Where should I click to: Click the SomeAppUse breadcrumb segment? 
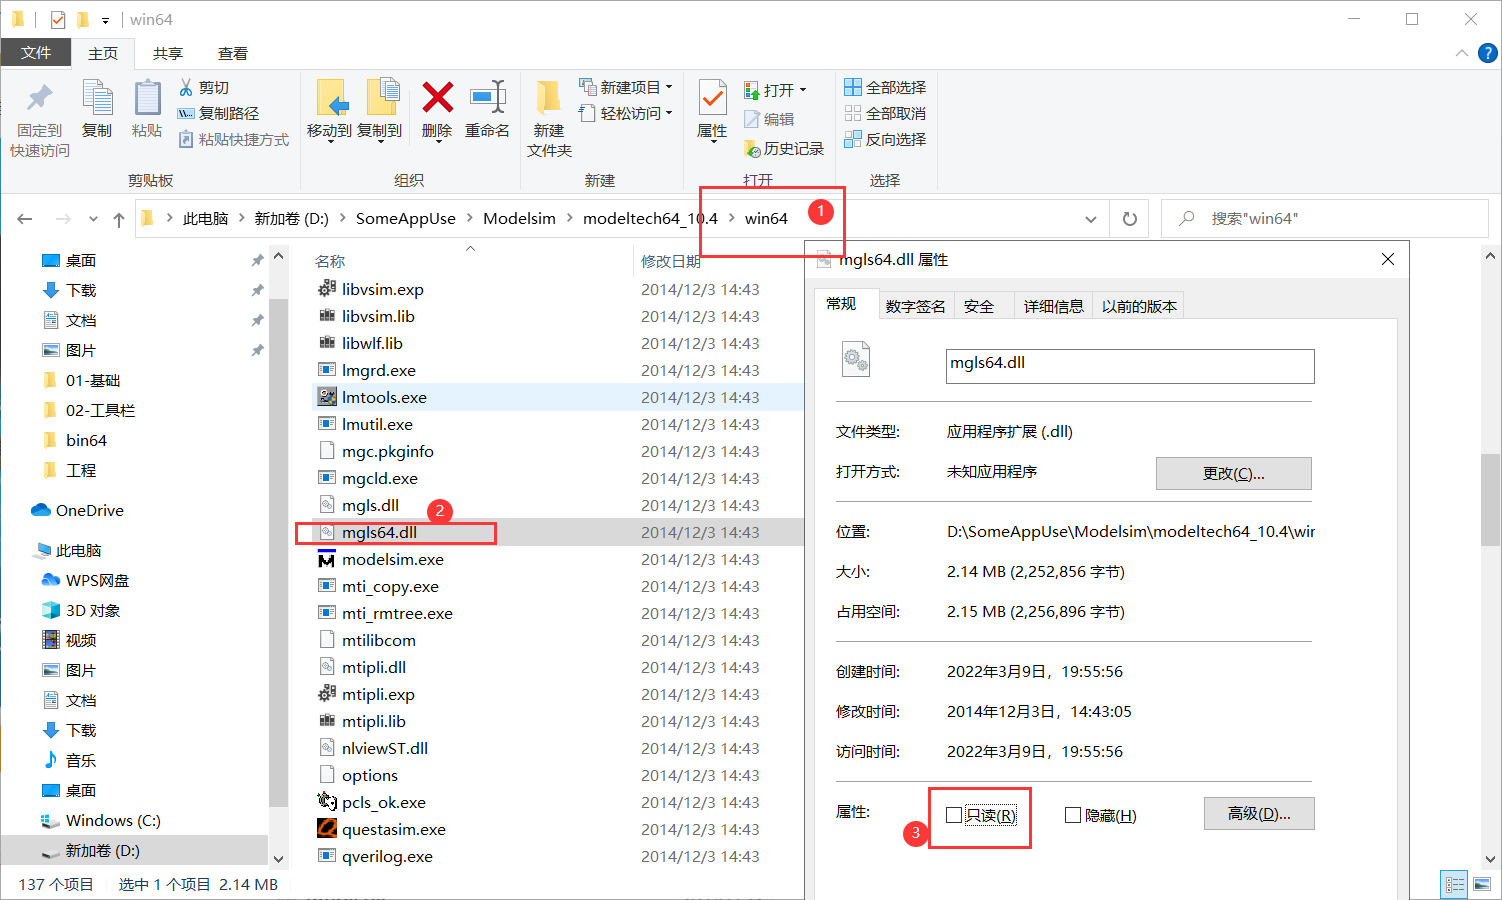click(x=406, y=219)
